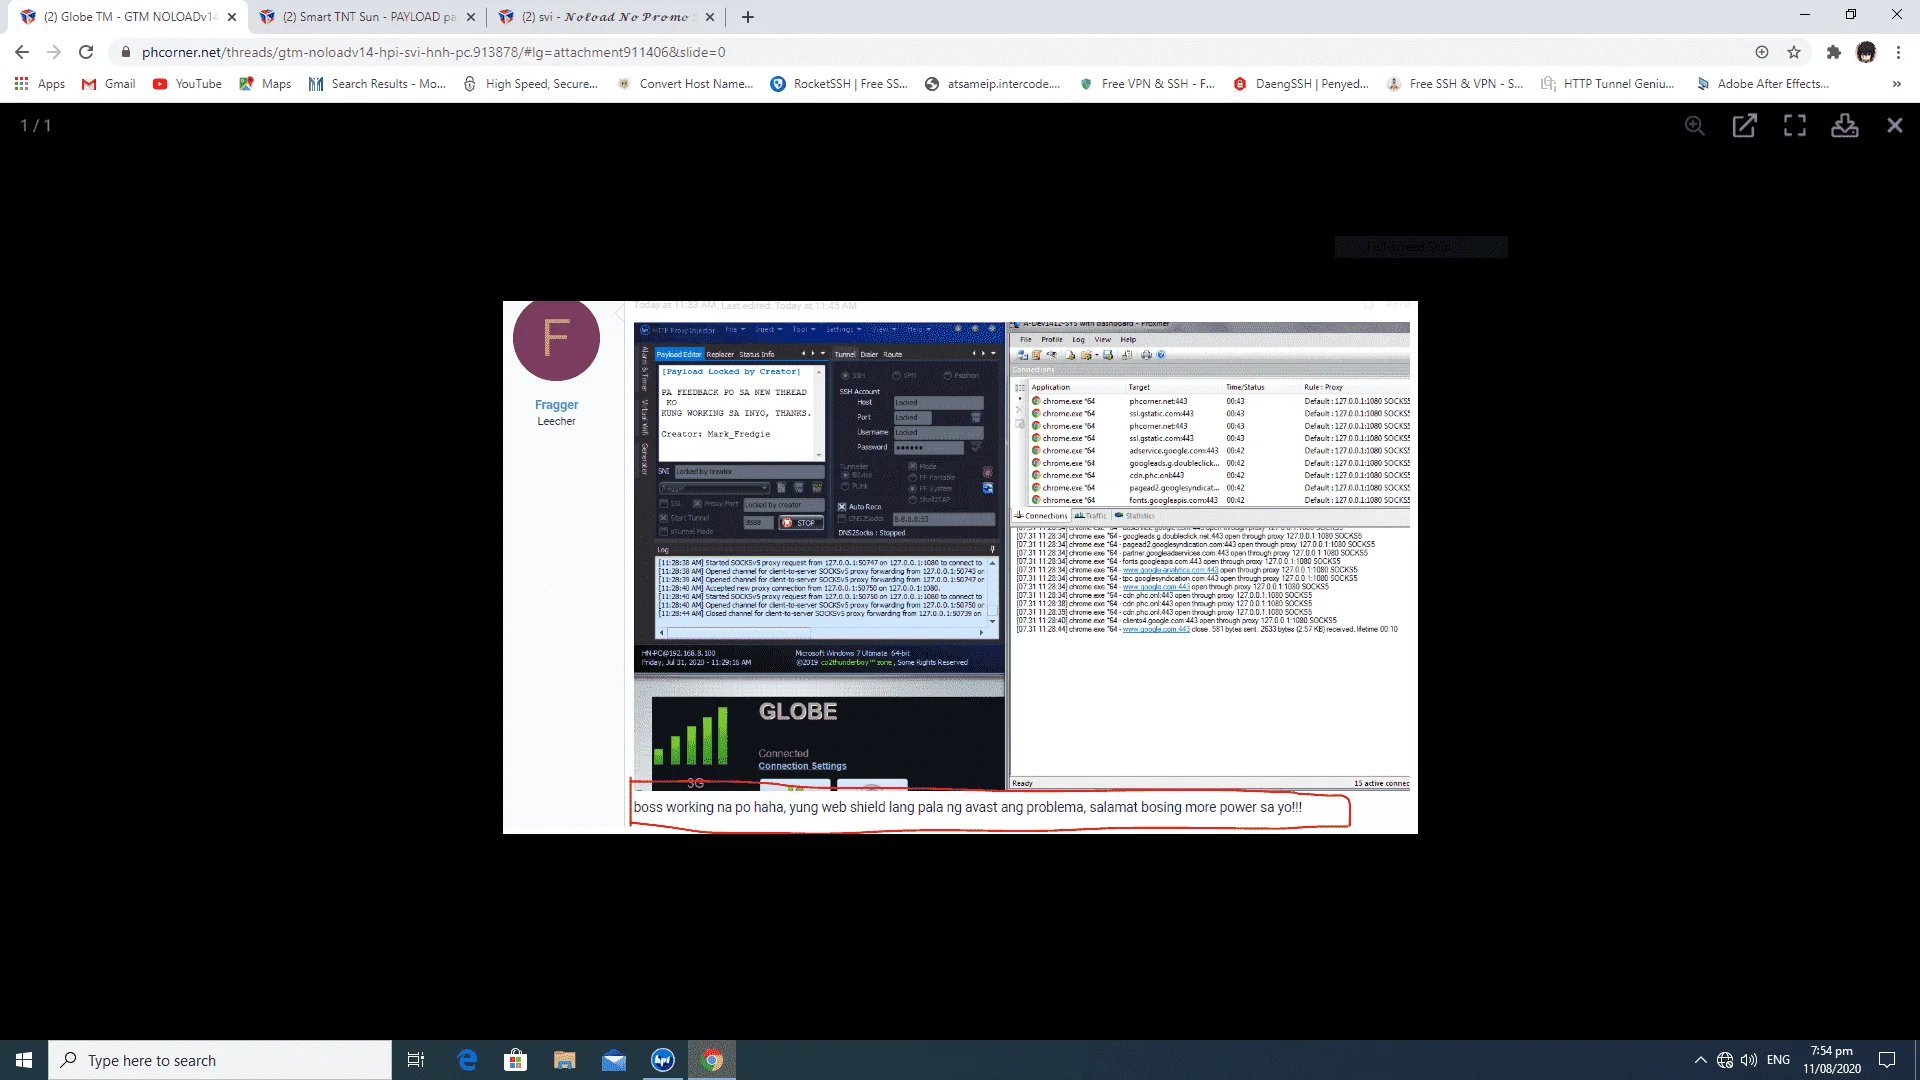Open File Explorer from taskbar
1920x1080 pixels.
click(x=565, y=1060)
